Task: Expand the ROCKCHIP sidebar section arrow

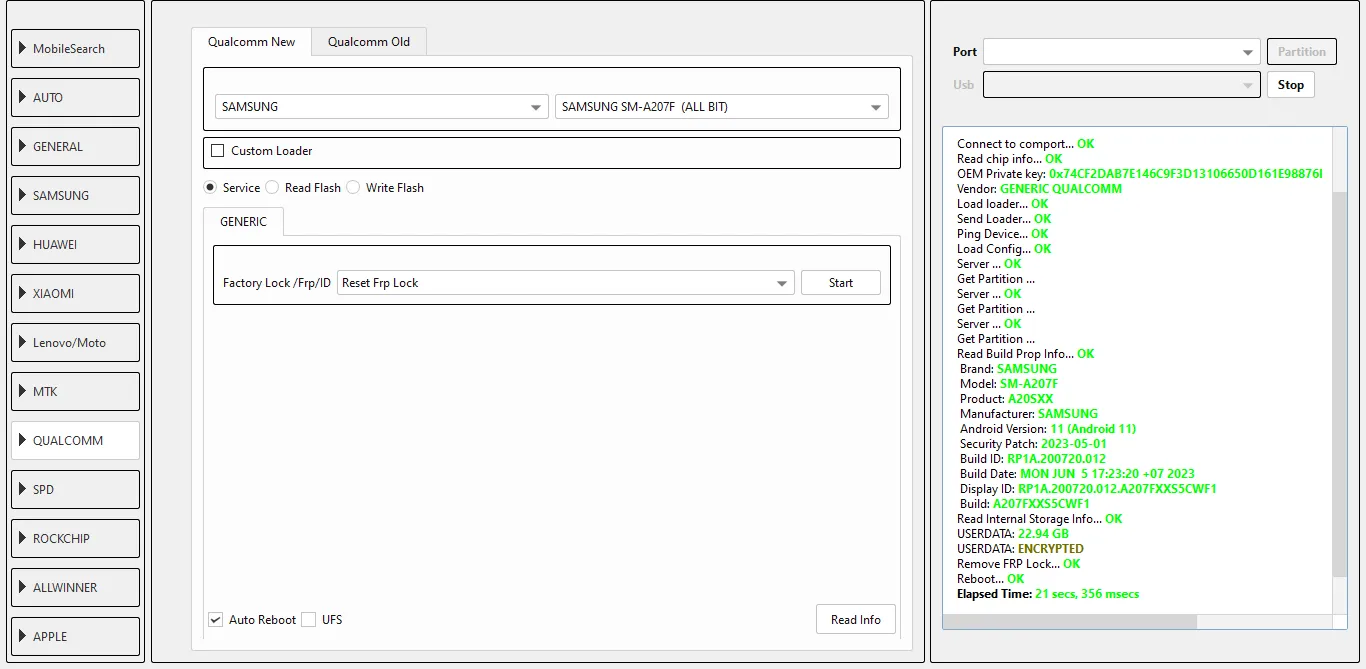Action: coord(23,539)
